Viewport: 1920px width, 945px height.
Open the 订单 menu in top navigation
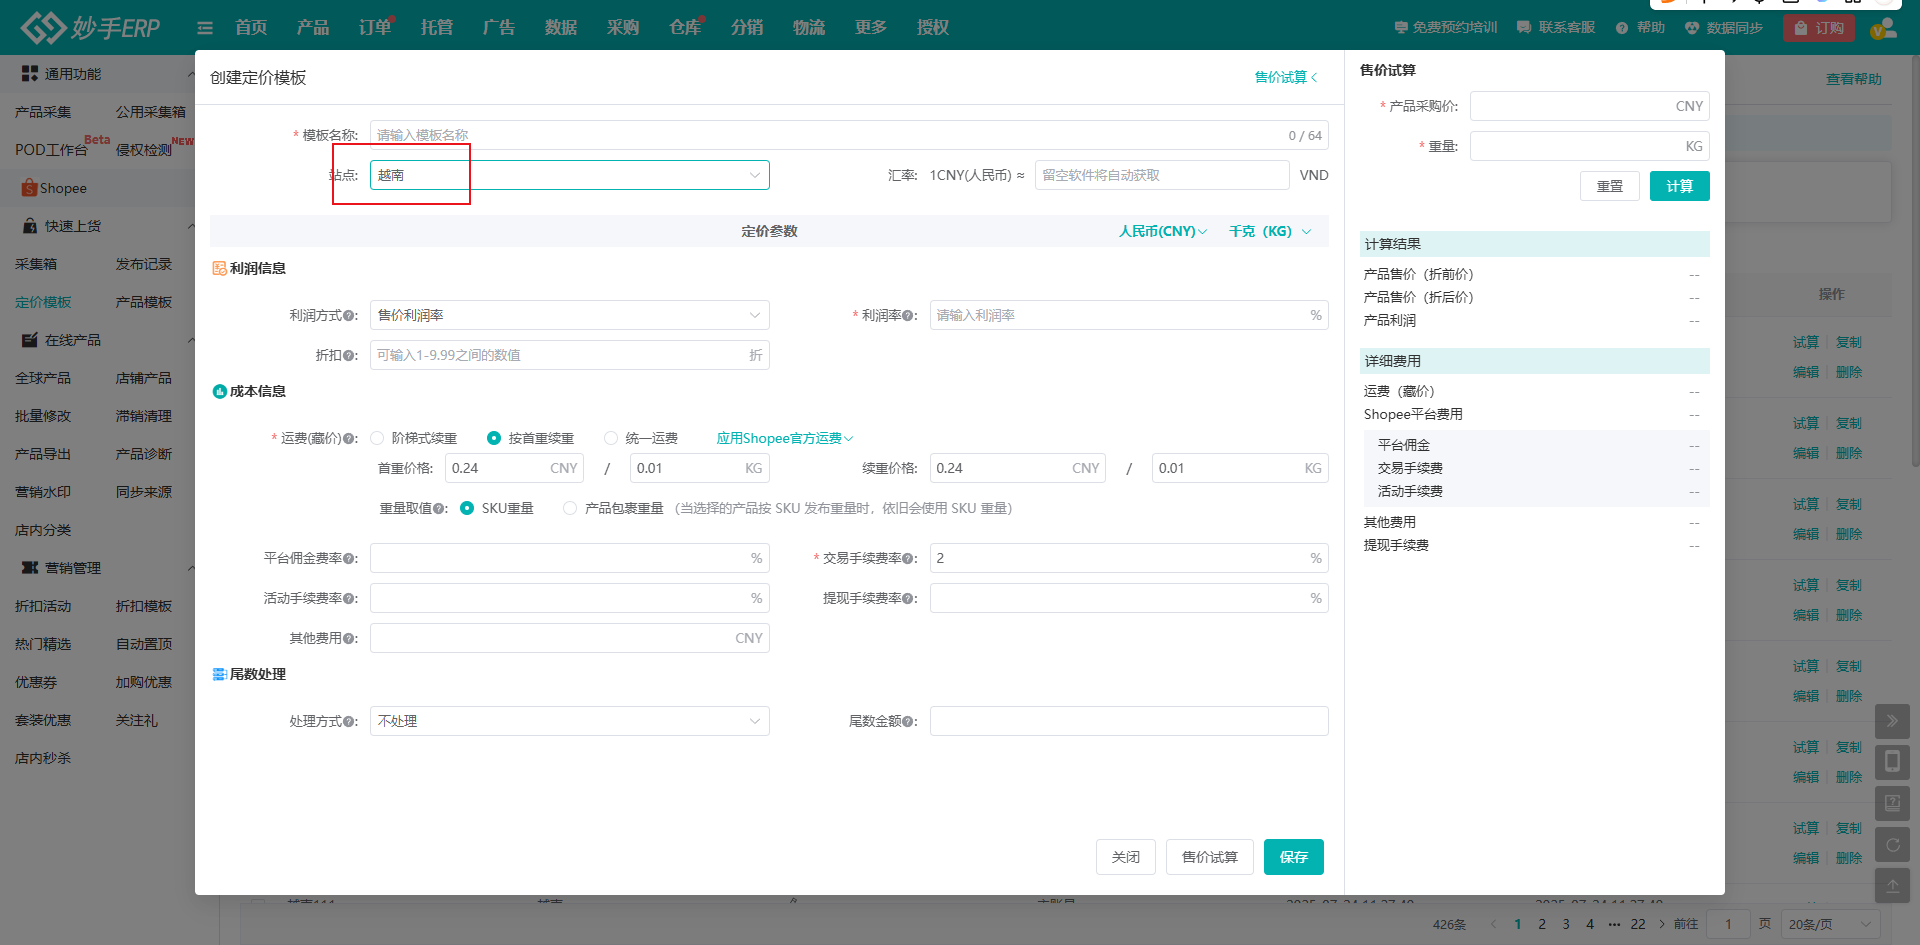click(x=375, y=28)
